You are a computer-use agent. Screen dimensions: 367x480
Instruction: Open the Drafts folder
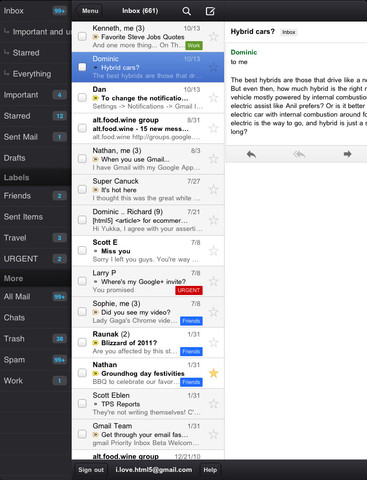(x=35, y=158)
